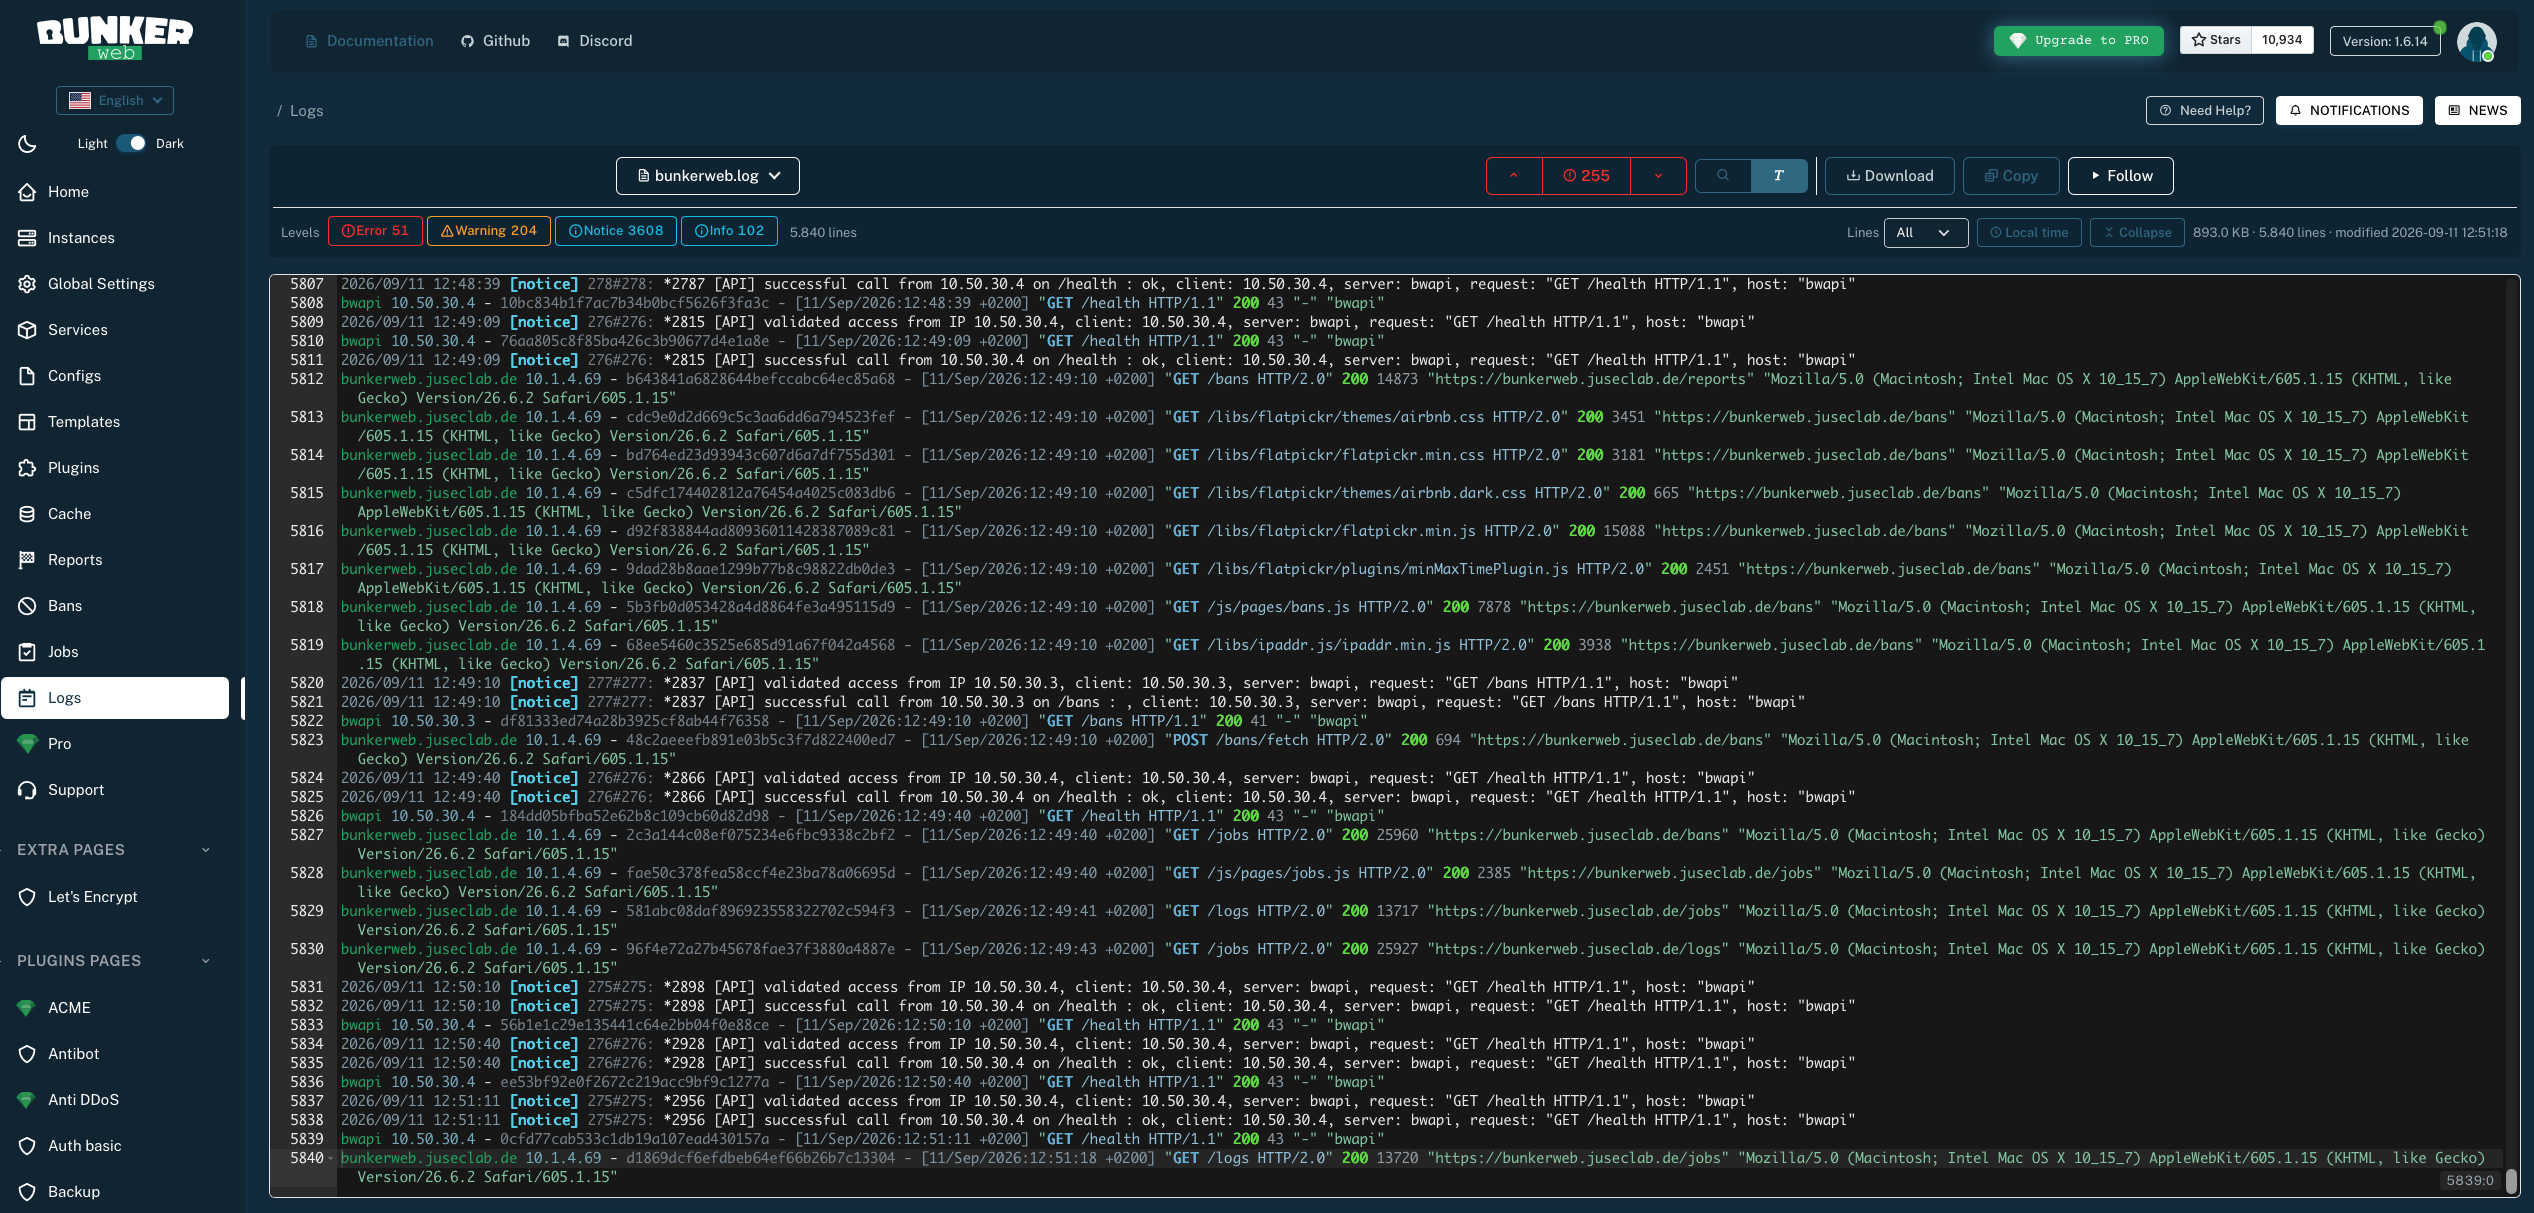Viewport: 2534px width, 1213px height.
Task: Open Instances page in the sidebar
Action: coord(115,238)
